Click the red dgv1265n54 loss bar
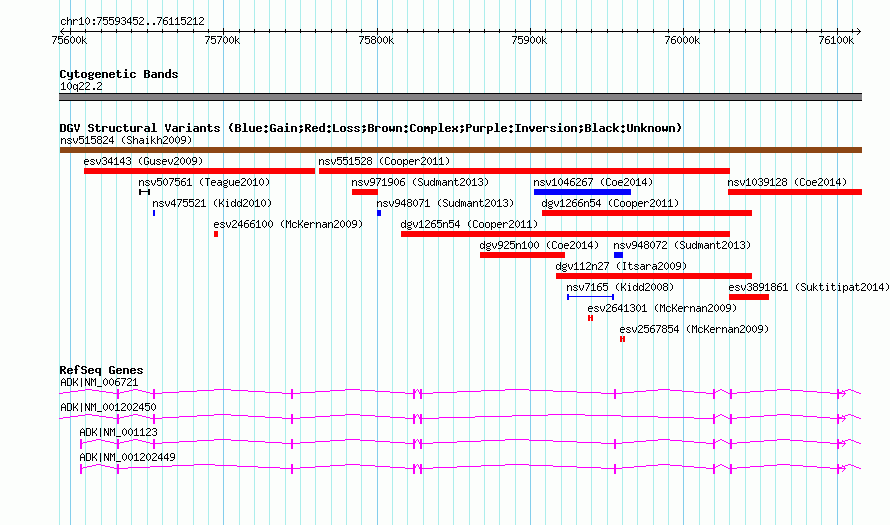 (565, 234)
